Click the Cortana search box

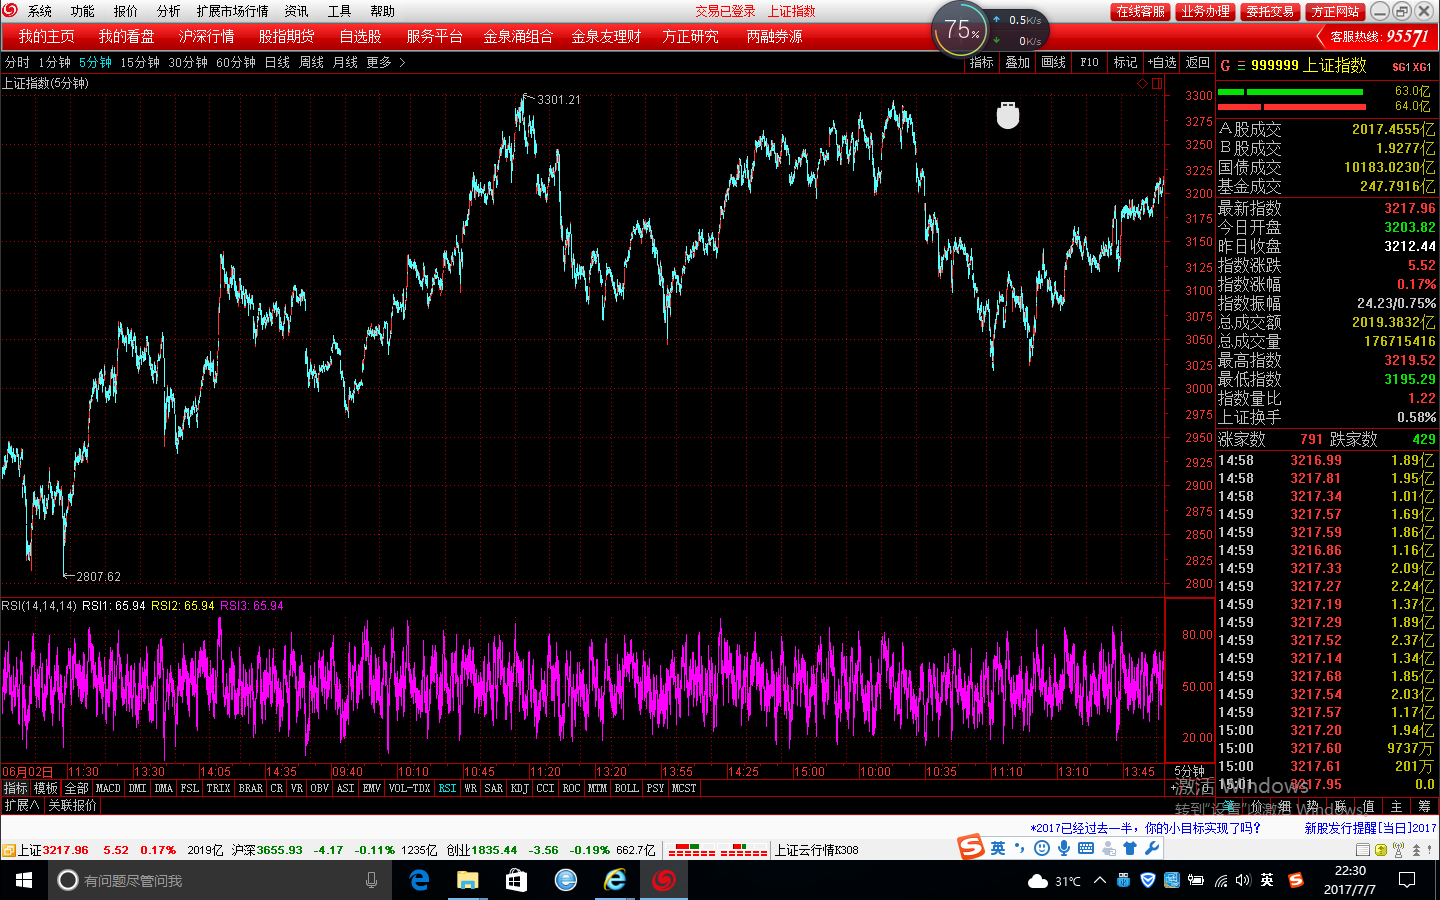point(219,880)
